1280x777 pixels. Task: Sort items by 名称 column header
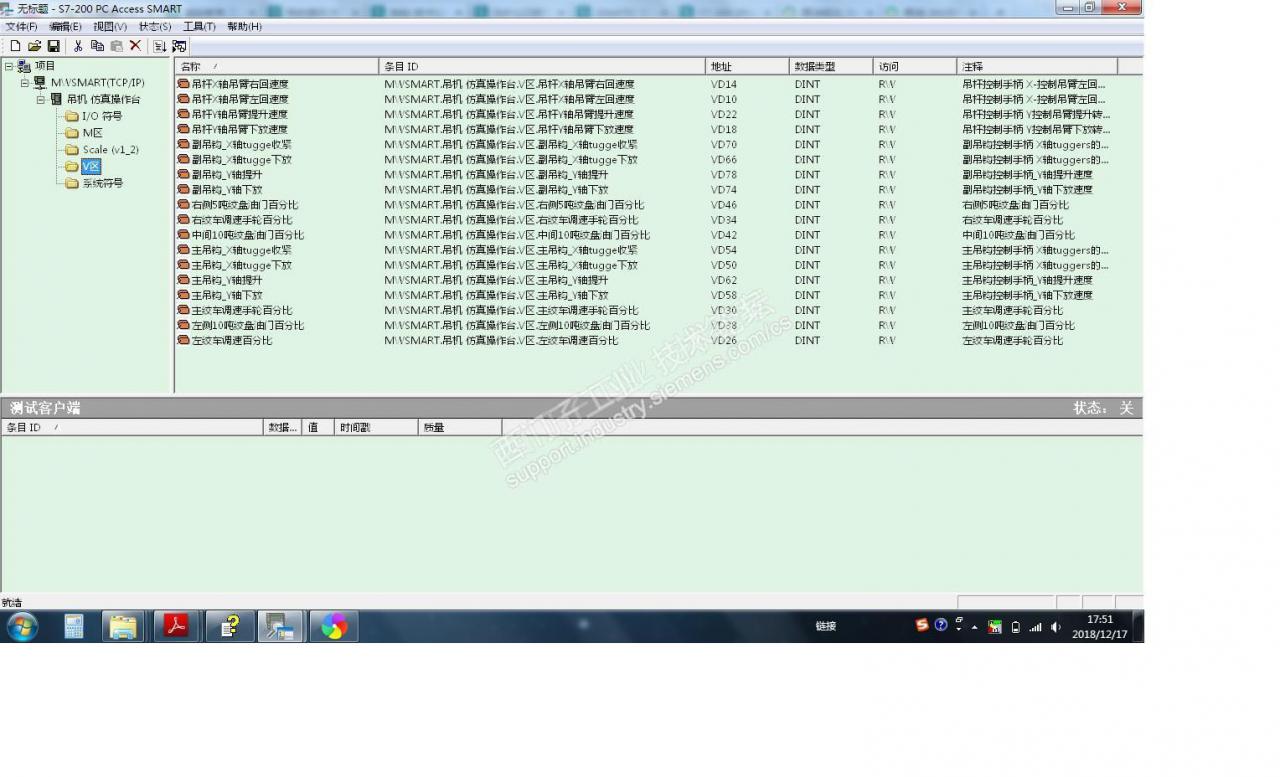[277, 66]
